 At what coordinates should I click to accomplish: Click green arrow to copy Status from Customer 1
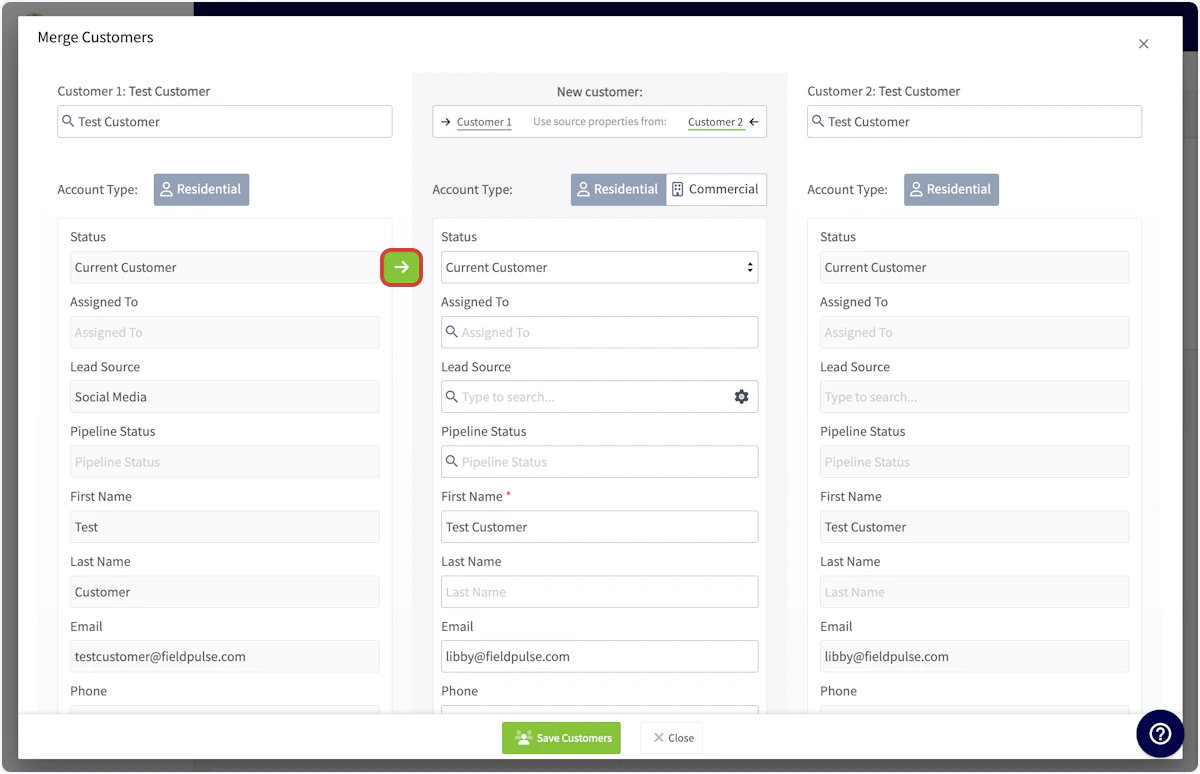tap(401, 267)
